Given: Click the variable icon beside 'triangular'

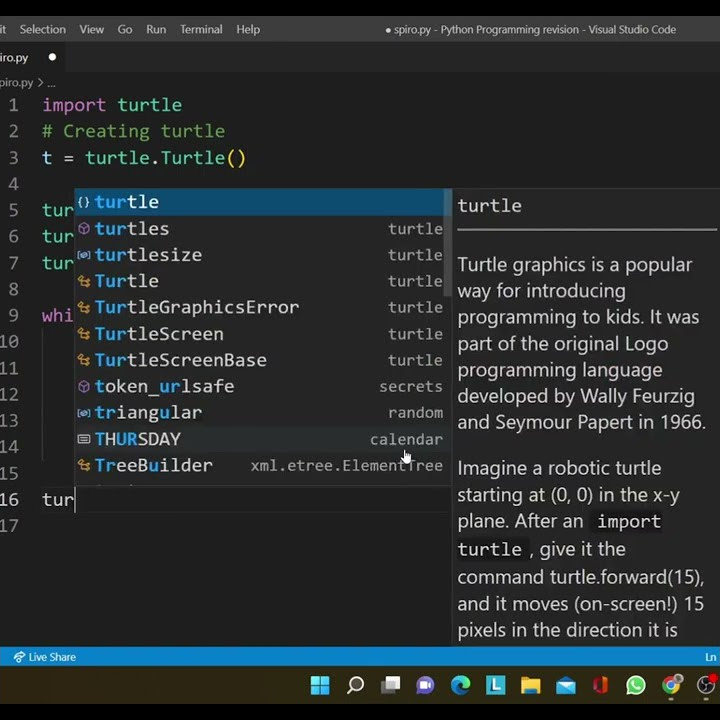Looking at the screenshot, I should point(84,413).
